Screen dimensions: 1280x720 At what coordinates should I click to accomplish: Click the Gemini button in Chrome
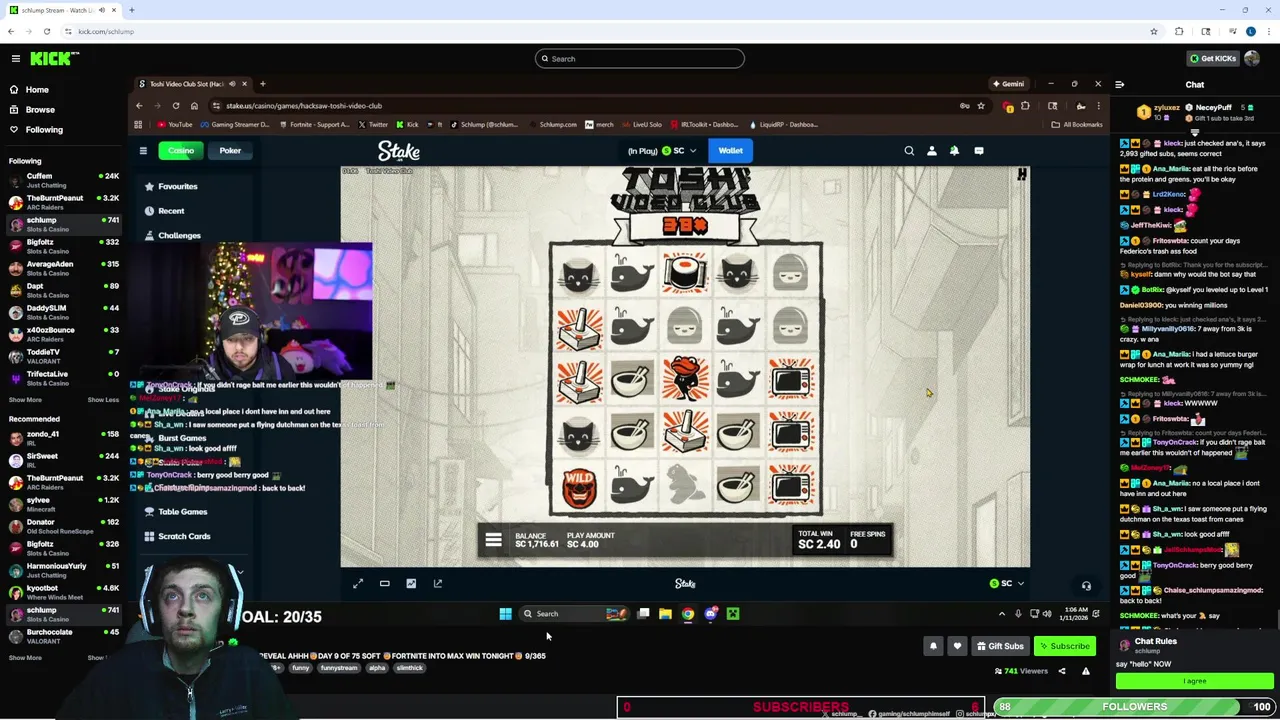(1008, 84)
